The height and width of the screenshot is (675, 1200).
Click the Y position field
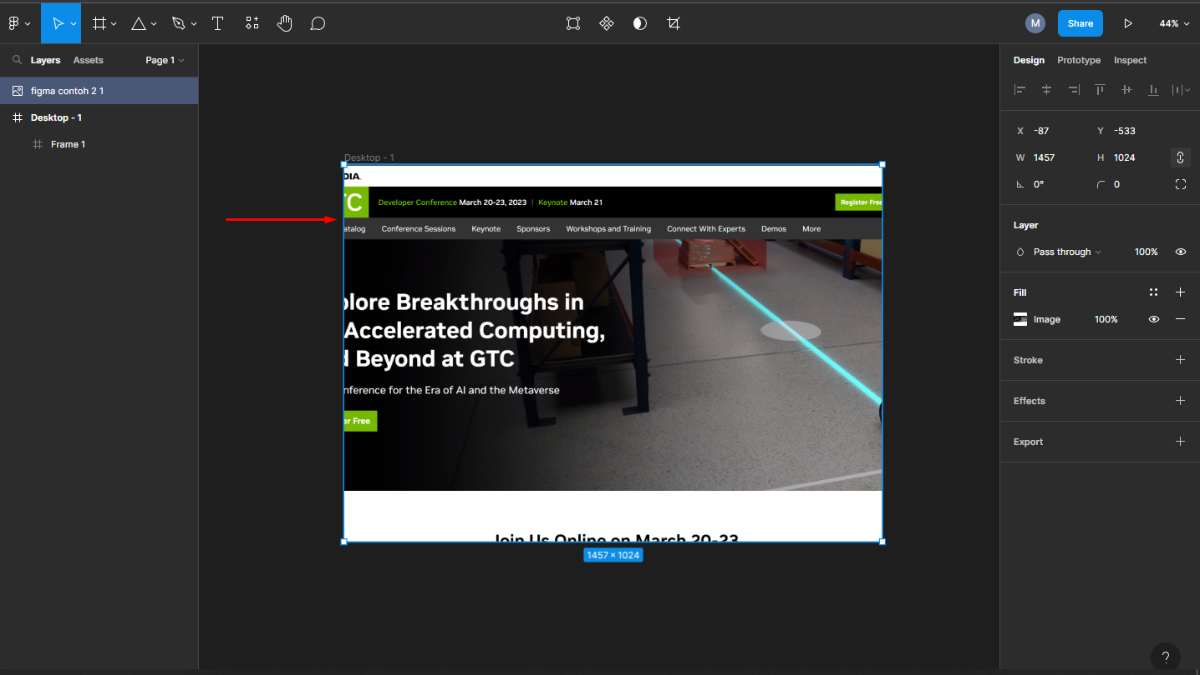click(1130, 130)
